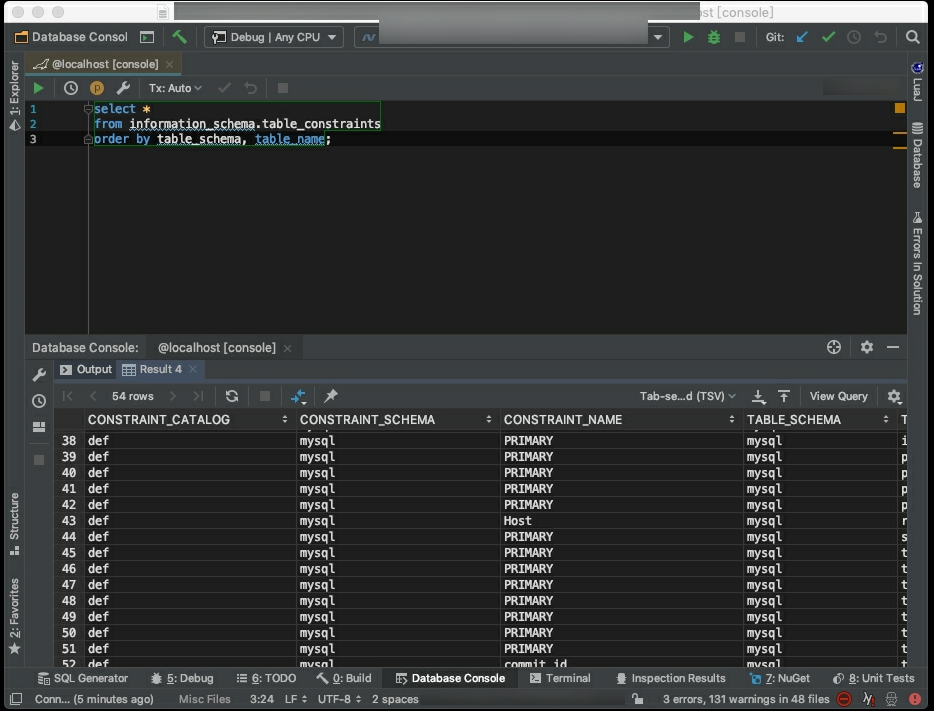This screenshot has width=934, height=711.
Task: Toggle the Errors In Solution side panel
Action: click(x=917, y=263)
